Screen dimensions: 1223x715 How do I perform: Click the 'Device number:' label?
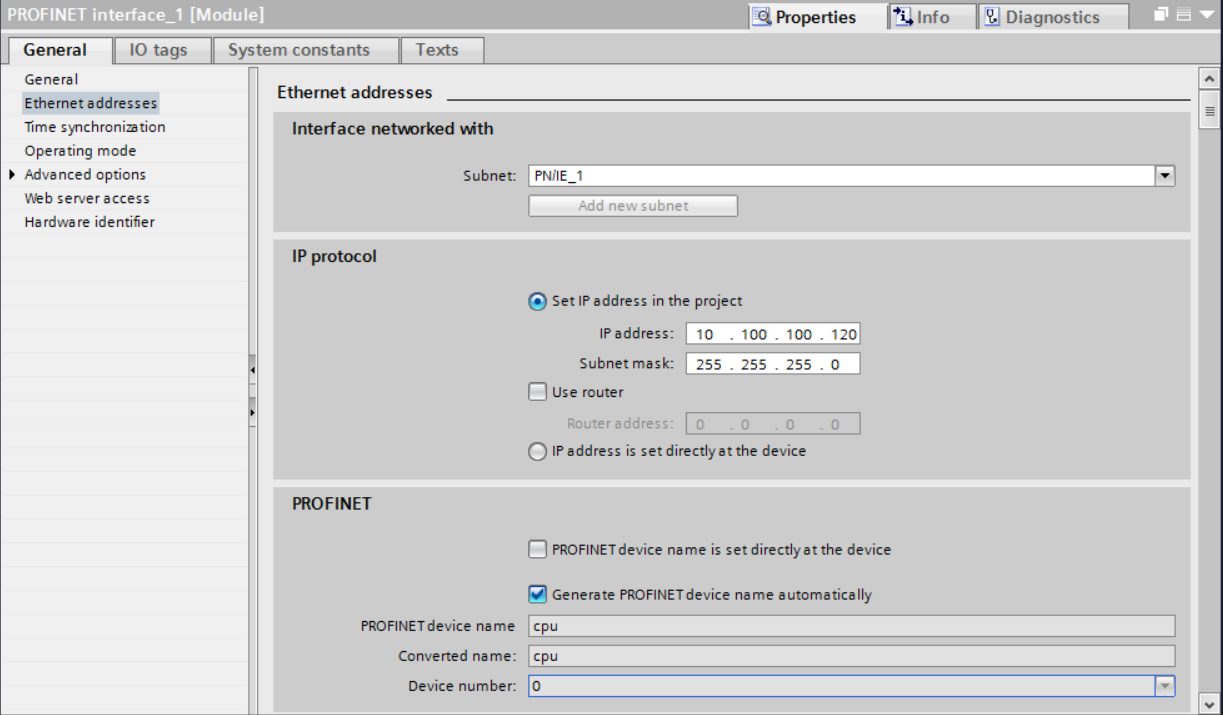(x=462, y=686)
